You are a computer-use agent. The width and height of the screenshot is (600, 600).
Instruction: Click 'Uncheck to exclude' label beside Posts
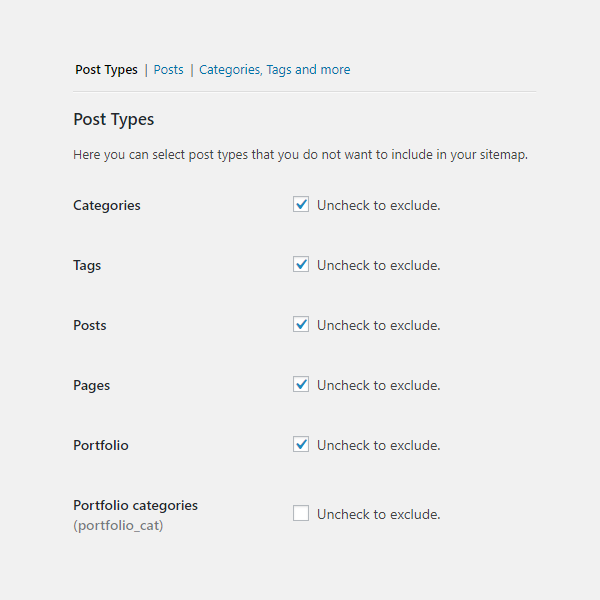(378, 325)
